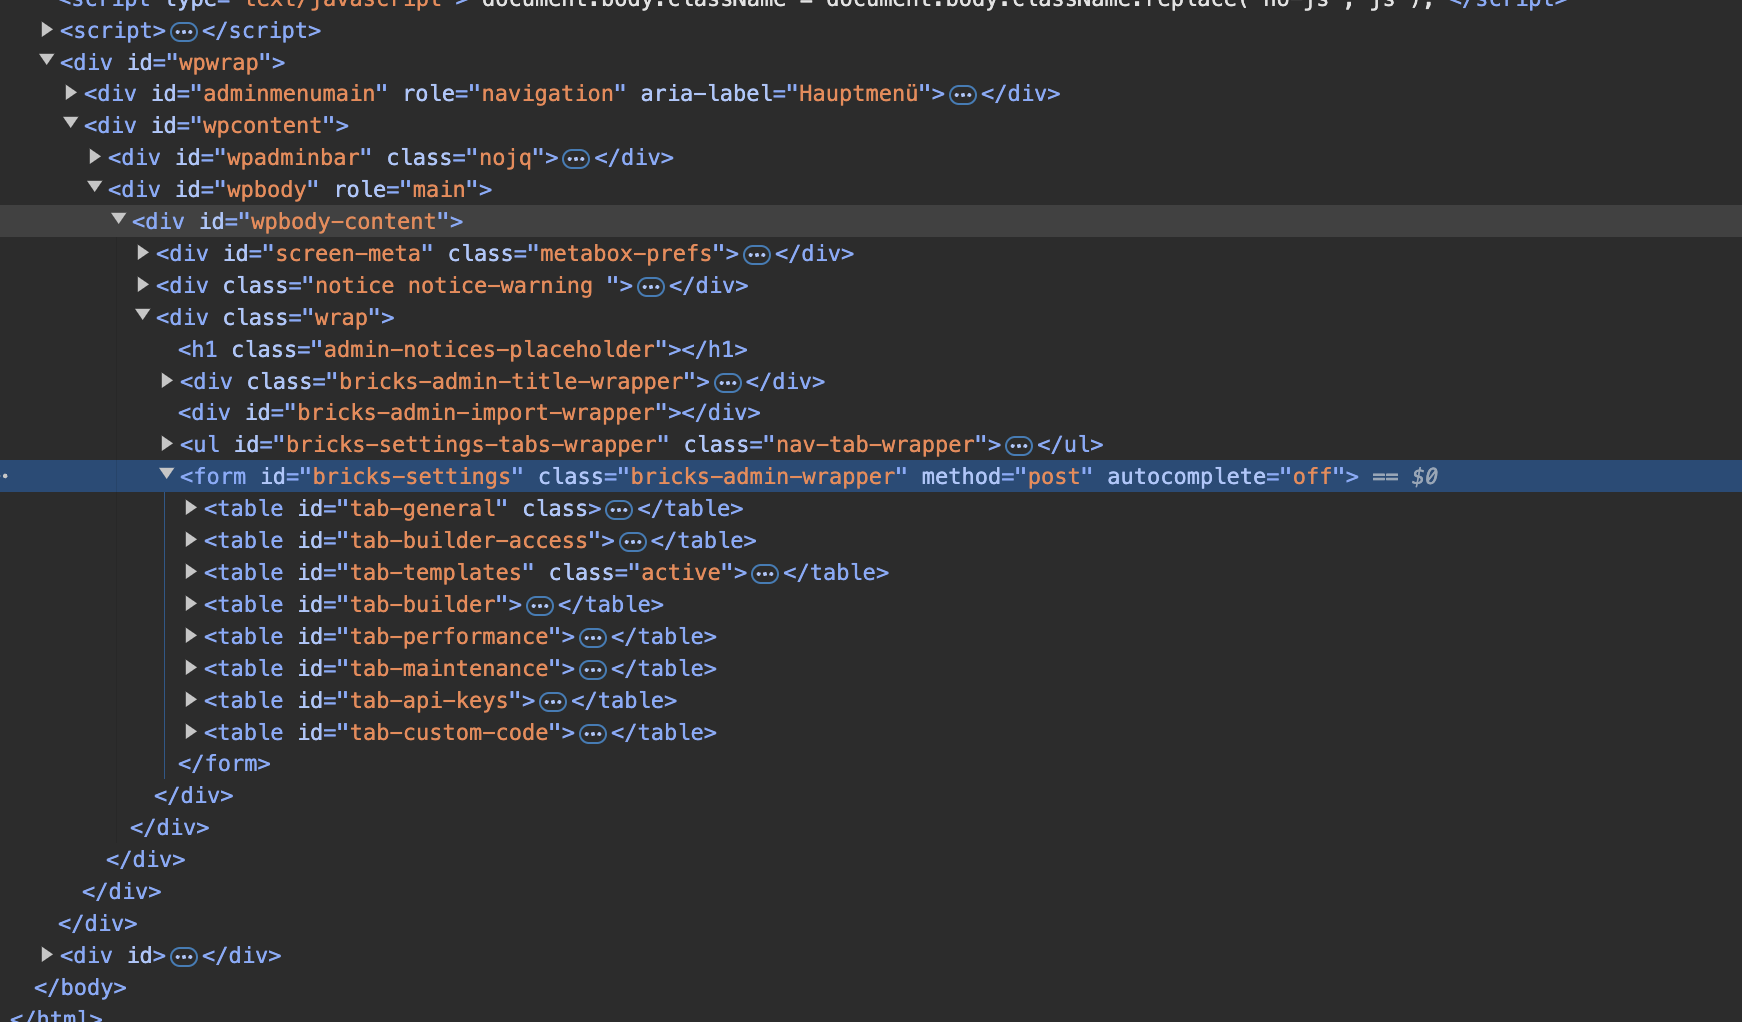Click ellipsis badge in tab-maintenance row
The image size is (1742, 1022).
click(x=593, y=670)
